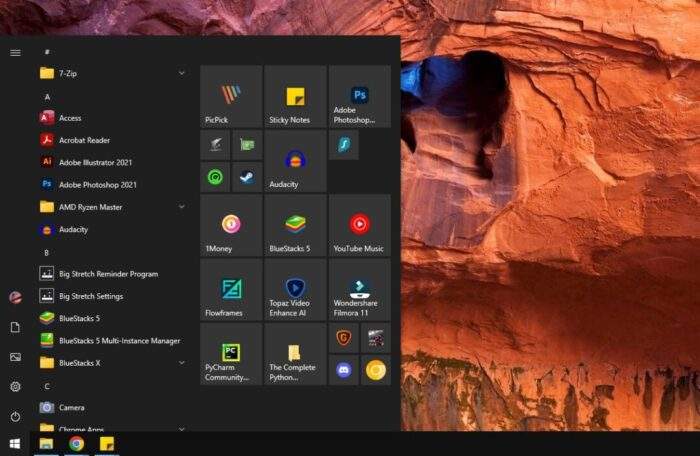Launch the Wondershare Filmora 11 tile
The width and height of the screenshot is (700, 456).
tap(359, 290)
